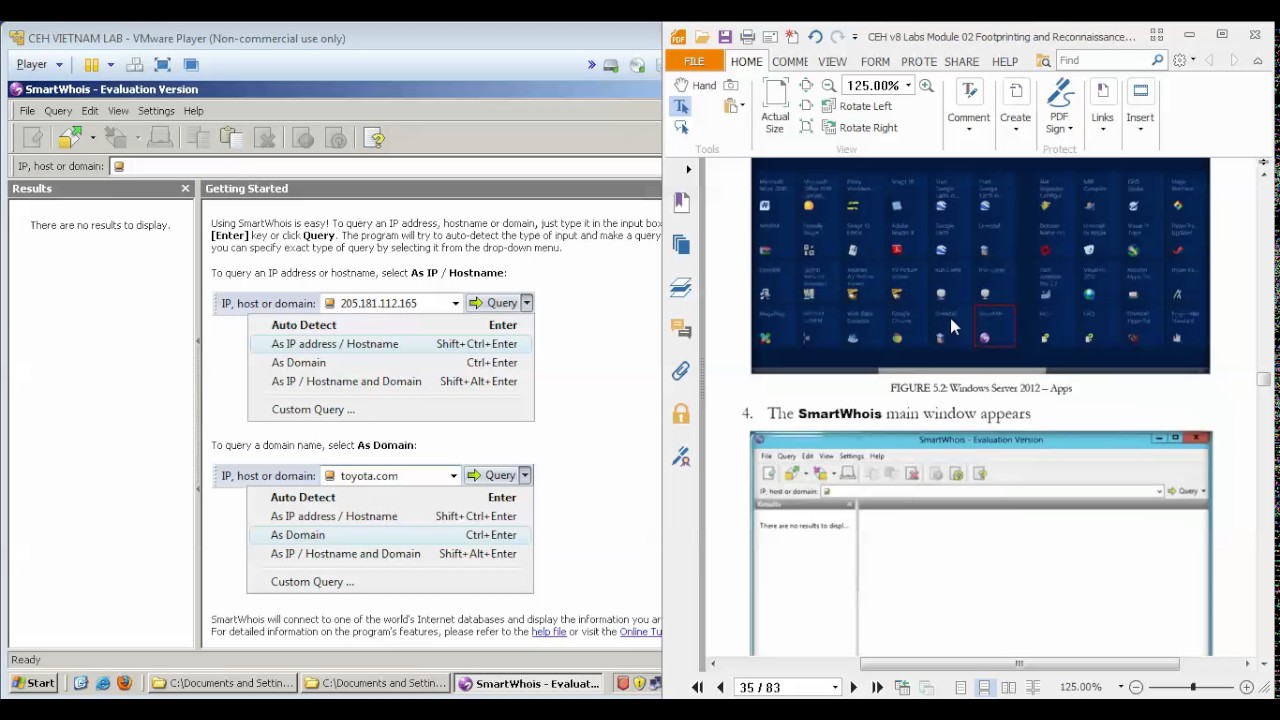Image resolution: width=1280 pixels, height=720 pixels.
Task: Open the Player dropdown menu in VMware
Action: [x=39, y=65]
